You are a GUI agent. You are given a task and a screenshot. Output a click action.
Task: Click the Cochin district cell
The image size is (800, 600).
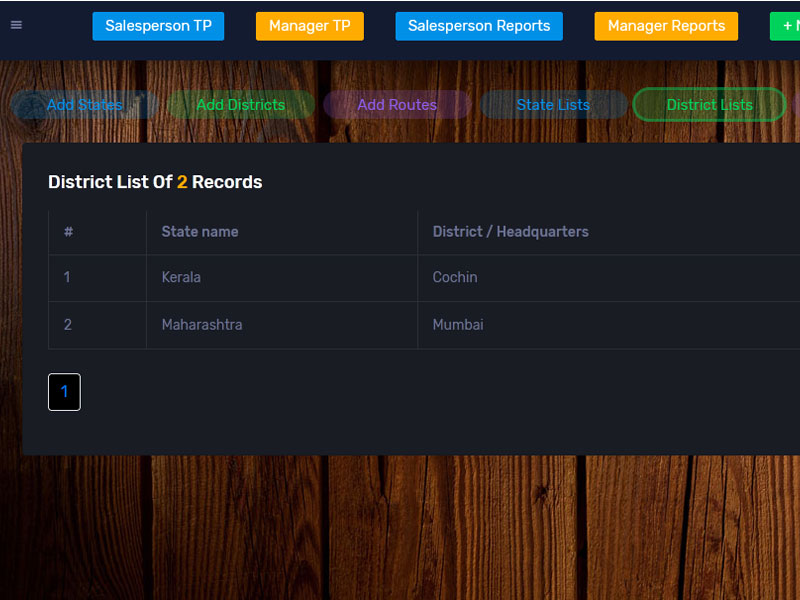455,278
